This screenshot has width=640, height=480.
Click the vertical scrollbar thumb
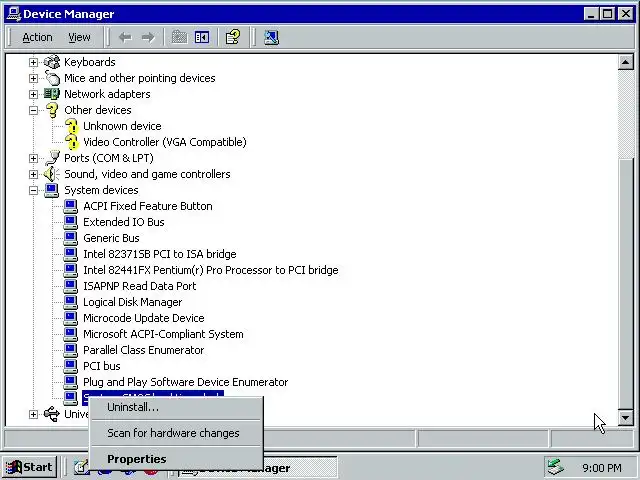tap(626, 282)
